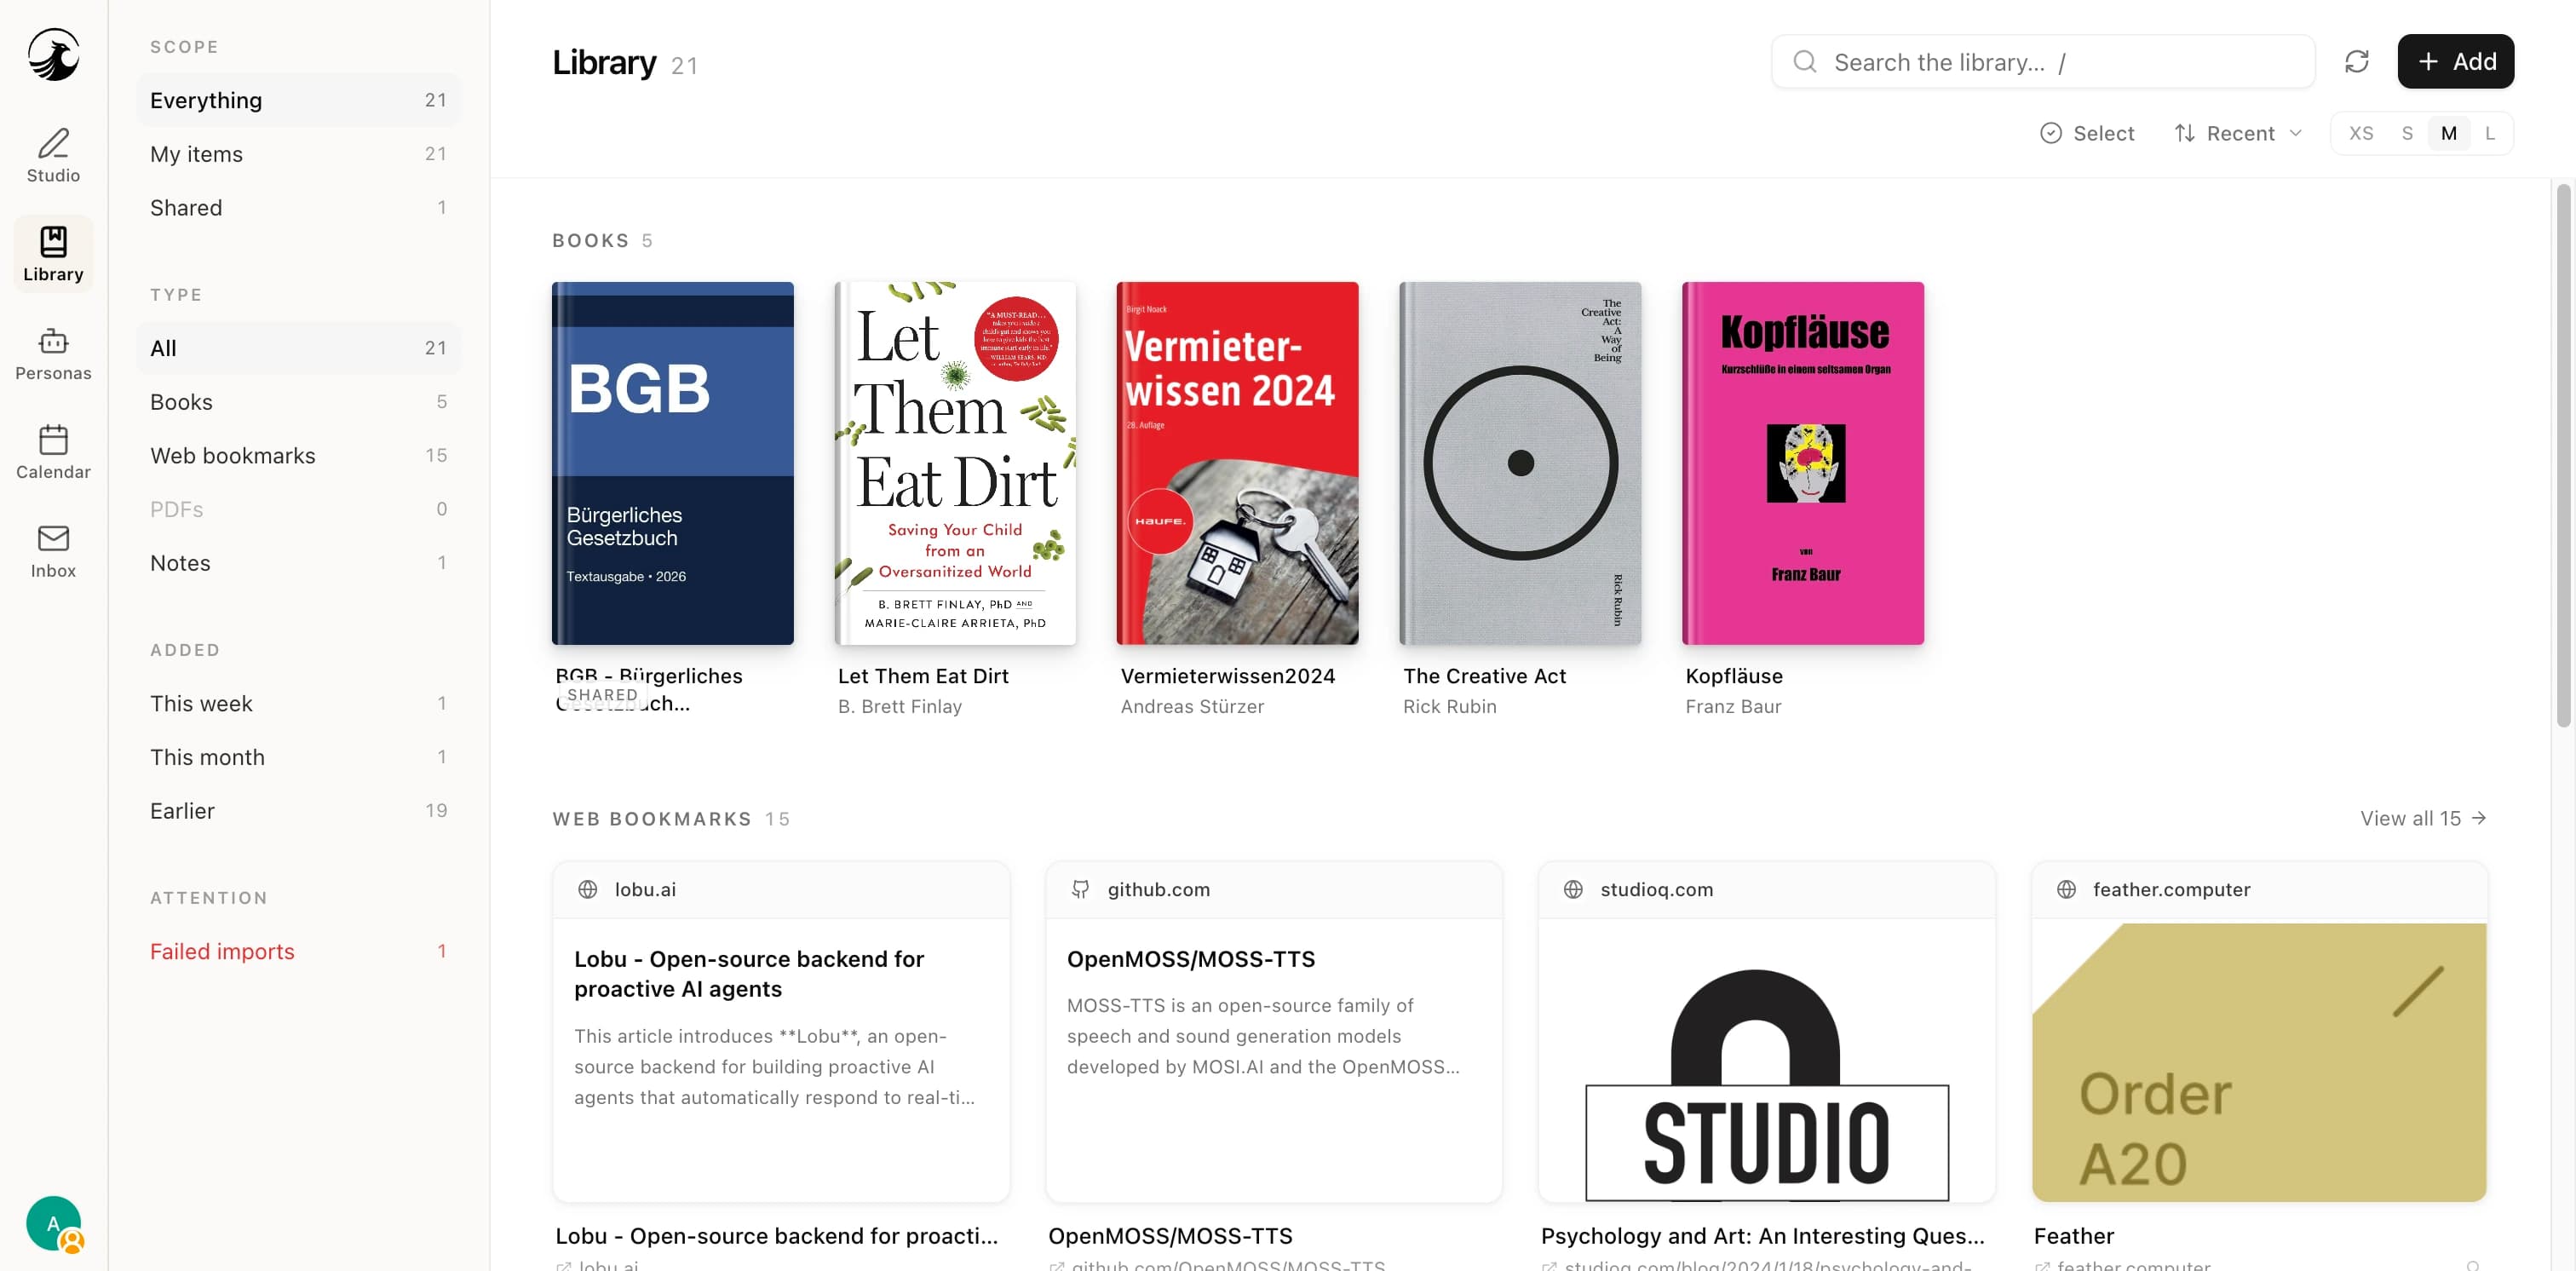
Task: Click author name B. Brett Finlay
Action: 899,706
